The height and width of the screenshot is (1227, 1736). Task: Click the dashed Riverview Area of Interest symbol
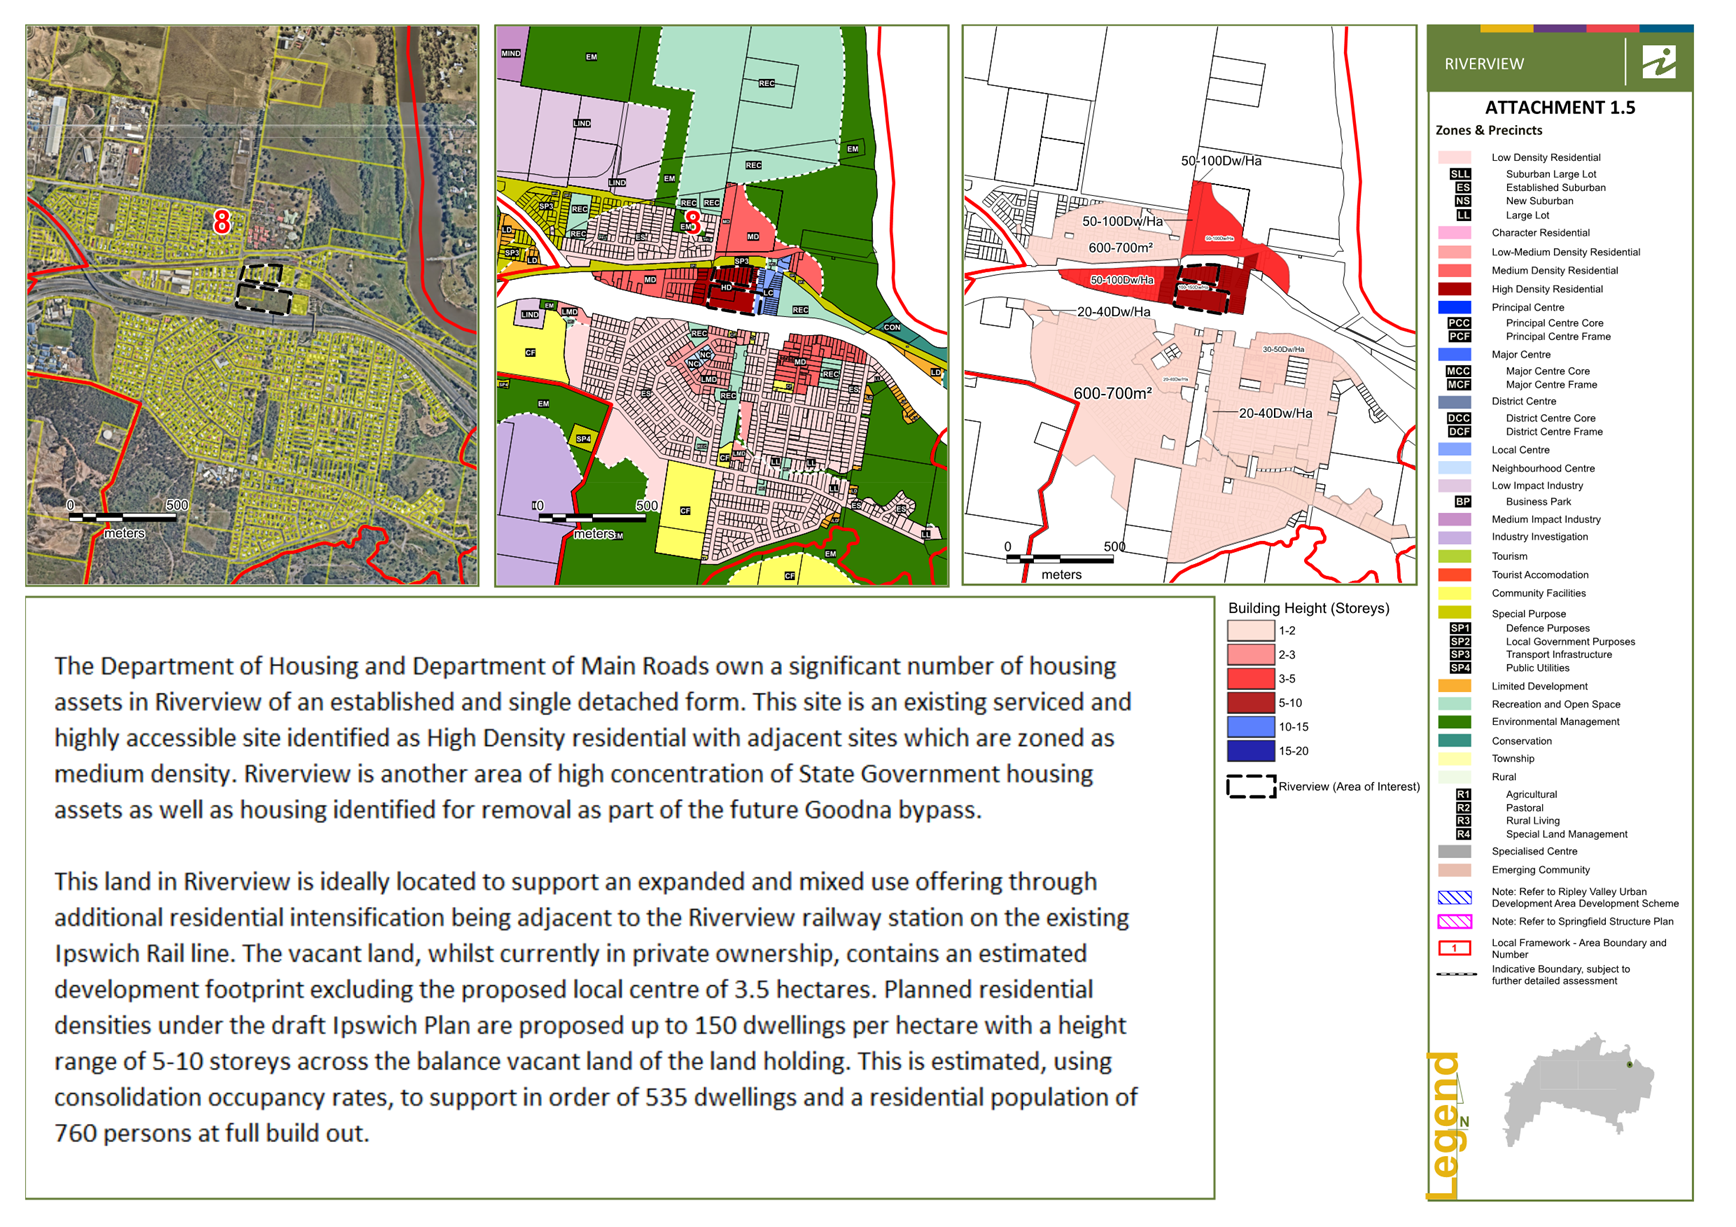click(x=1251, y=787)
